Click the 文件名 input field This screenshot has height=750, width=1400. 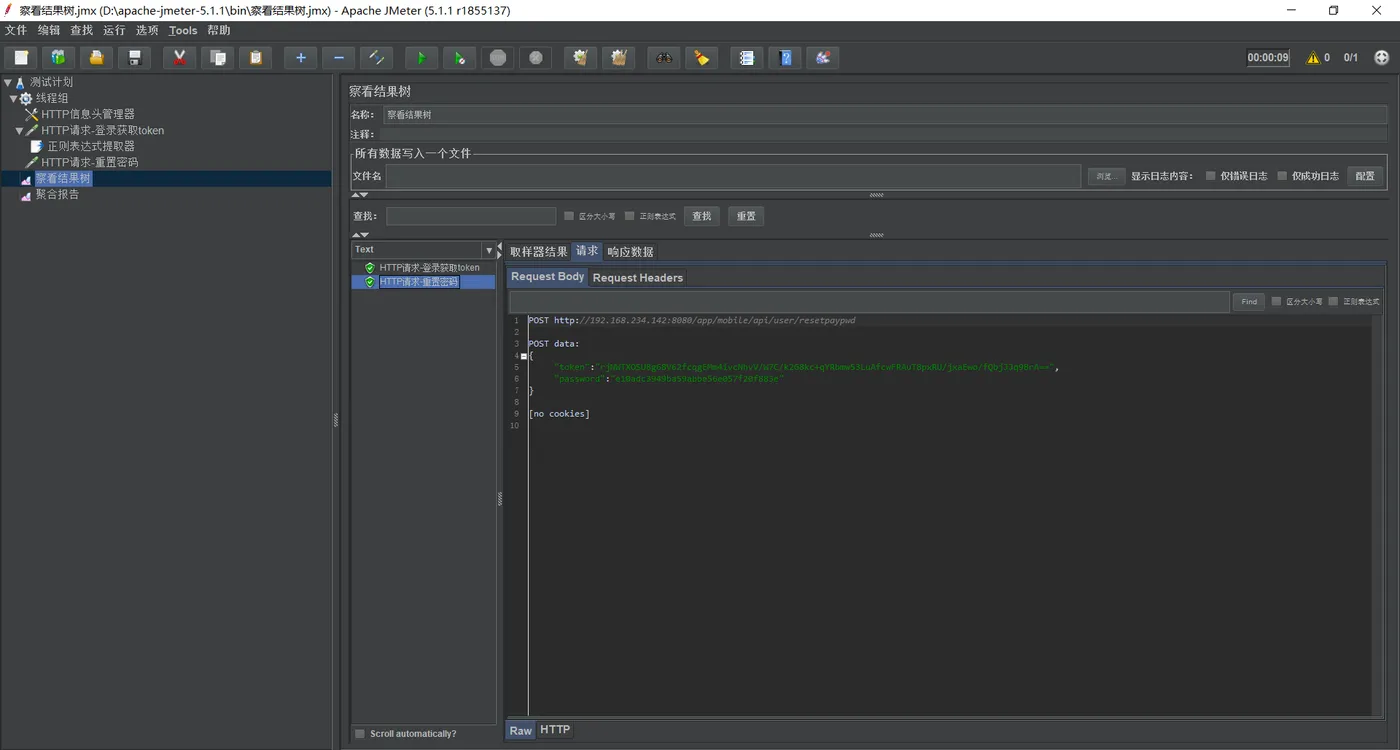tap(733, 176)
